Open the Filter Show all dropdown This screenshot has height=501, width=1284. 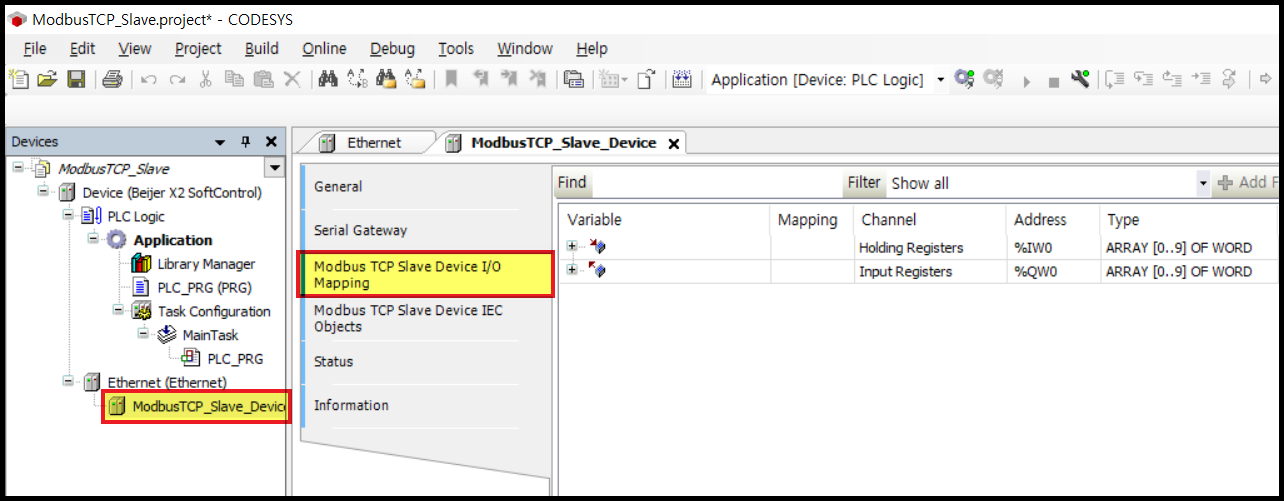click(x=1203, y=183)
